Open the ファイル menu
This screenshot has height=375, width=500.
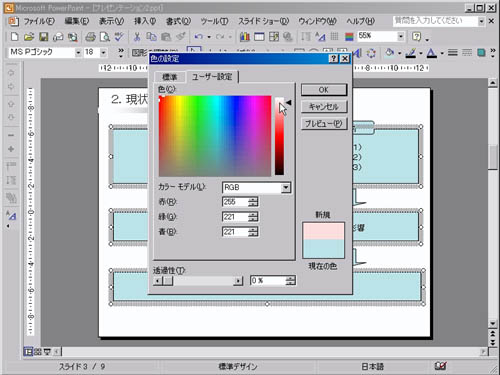click(39, 21)
